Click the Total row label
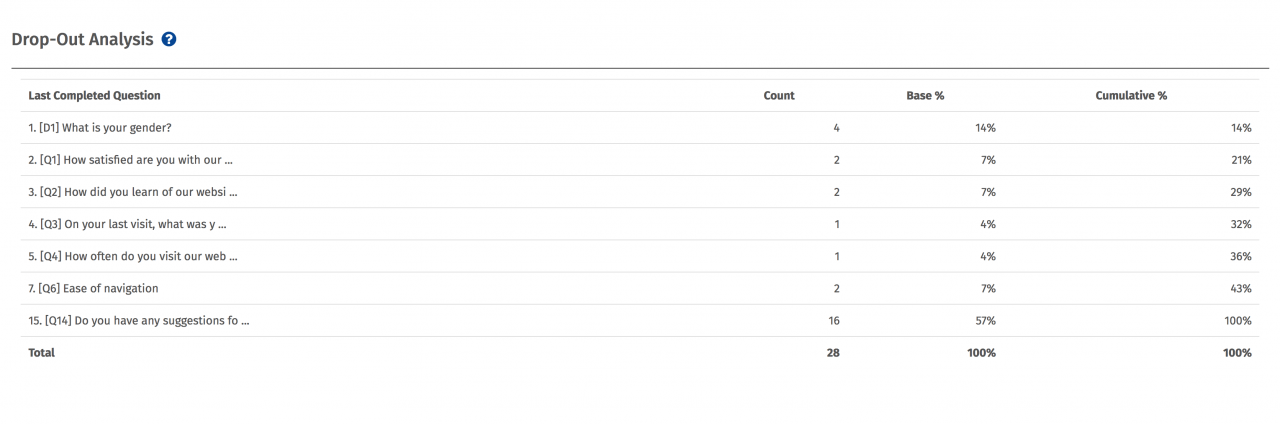The image size is (1280, 424). [x=42, y=353]
